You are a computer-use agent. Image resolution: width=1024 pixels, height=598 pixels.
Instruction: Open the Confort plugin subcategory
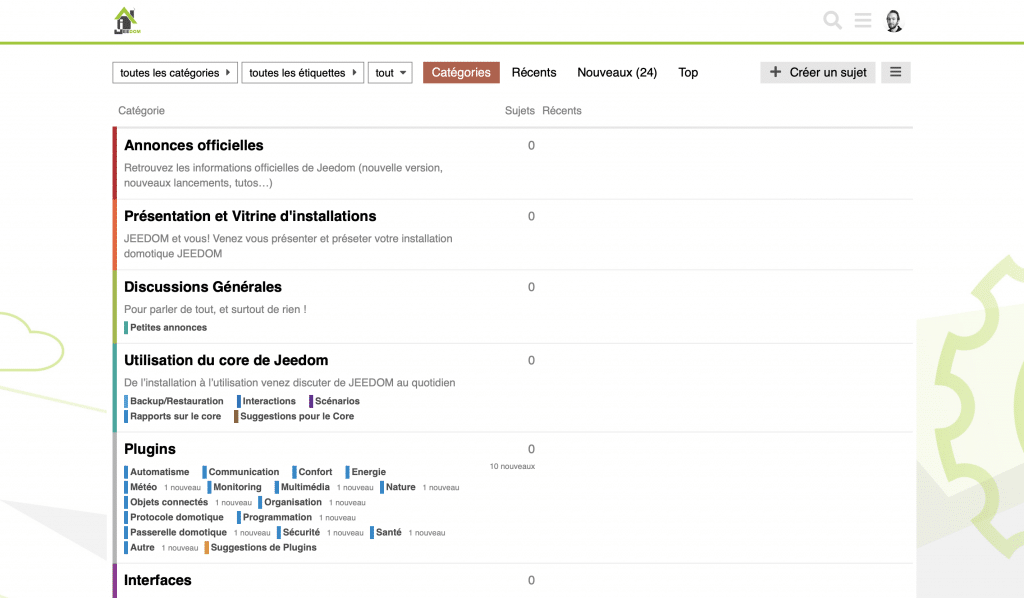[313, 472]
